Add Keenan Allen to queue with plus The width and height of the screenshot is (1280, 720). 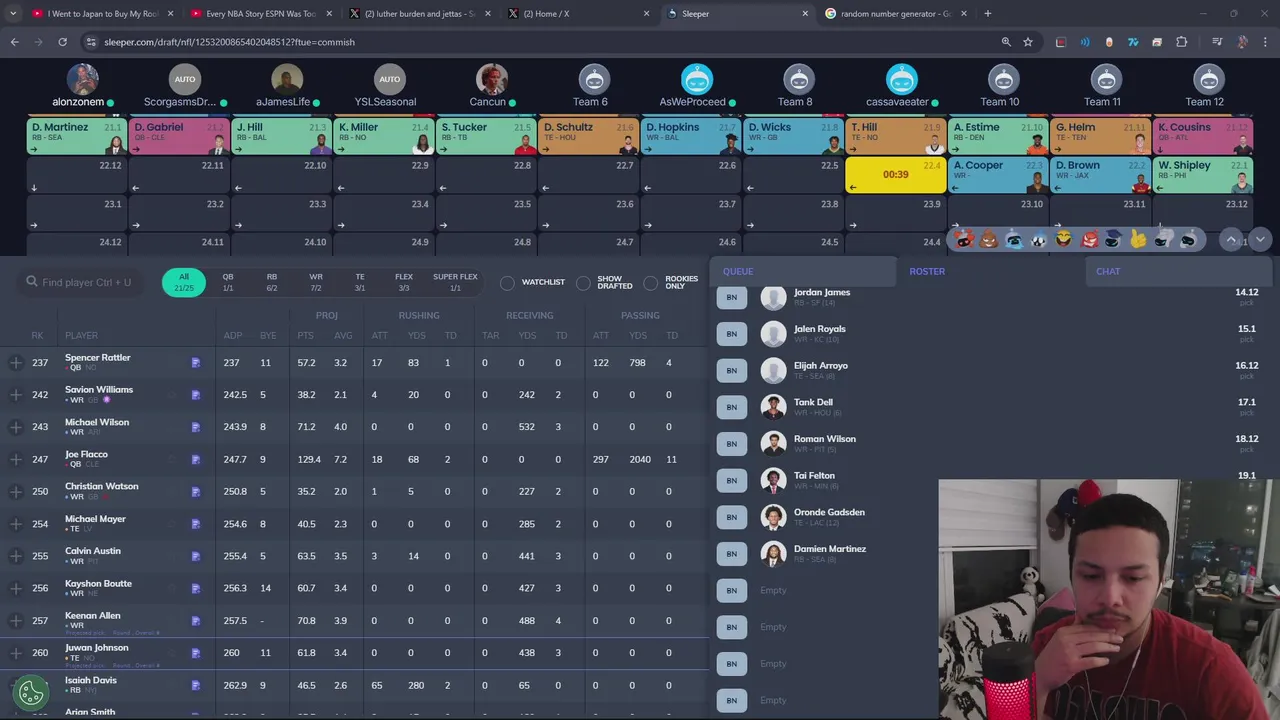click(x=16, y=621)
